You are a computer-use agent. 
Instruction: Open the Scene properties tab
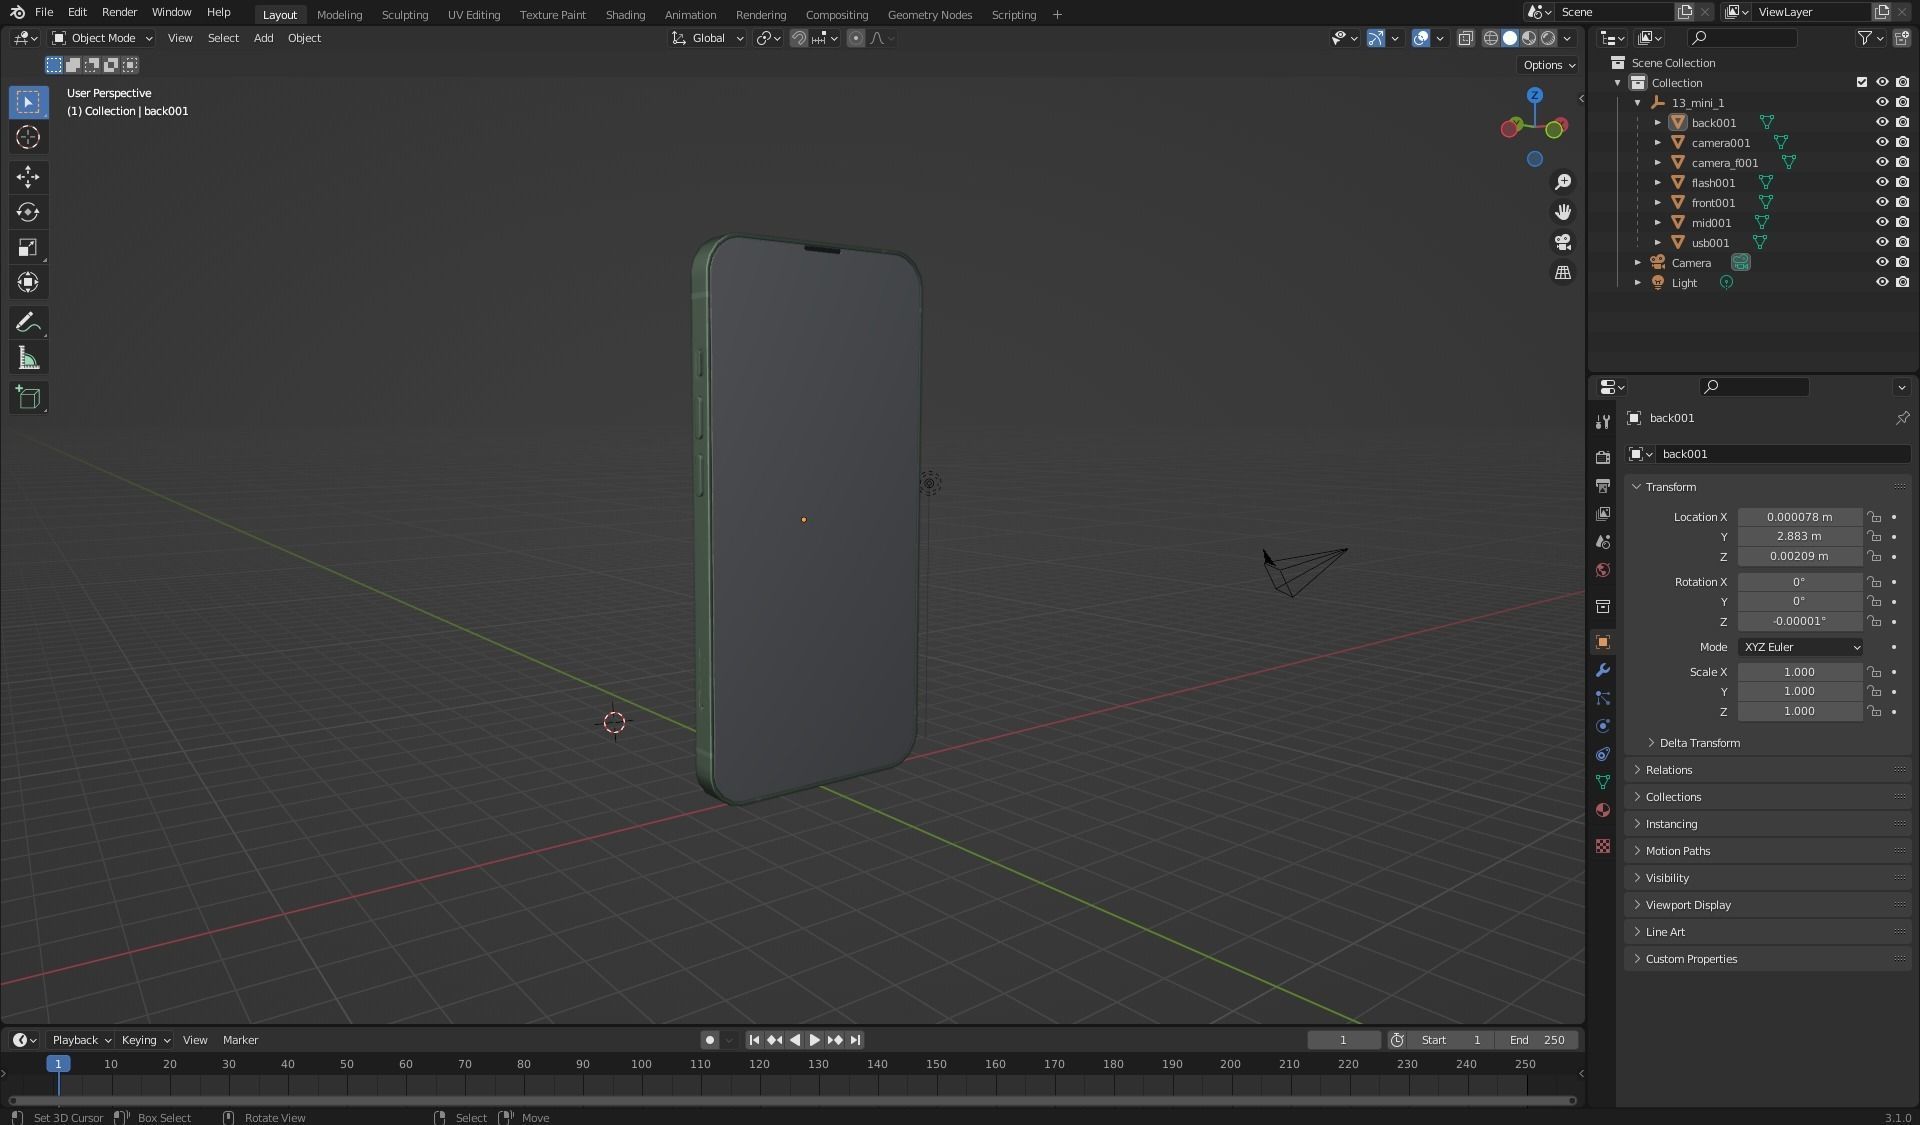pos(1603,541)
